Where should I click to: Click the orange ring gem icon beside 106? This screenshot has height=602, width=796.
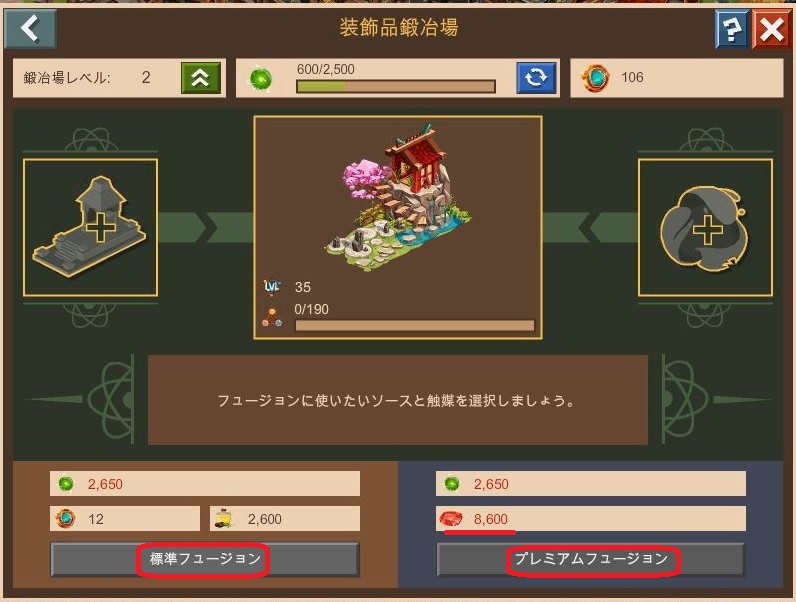pyautogui.click(x=595, y=78)
